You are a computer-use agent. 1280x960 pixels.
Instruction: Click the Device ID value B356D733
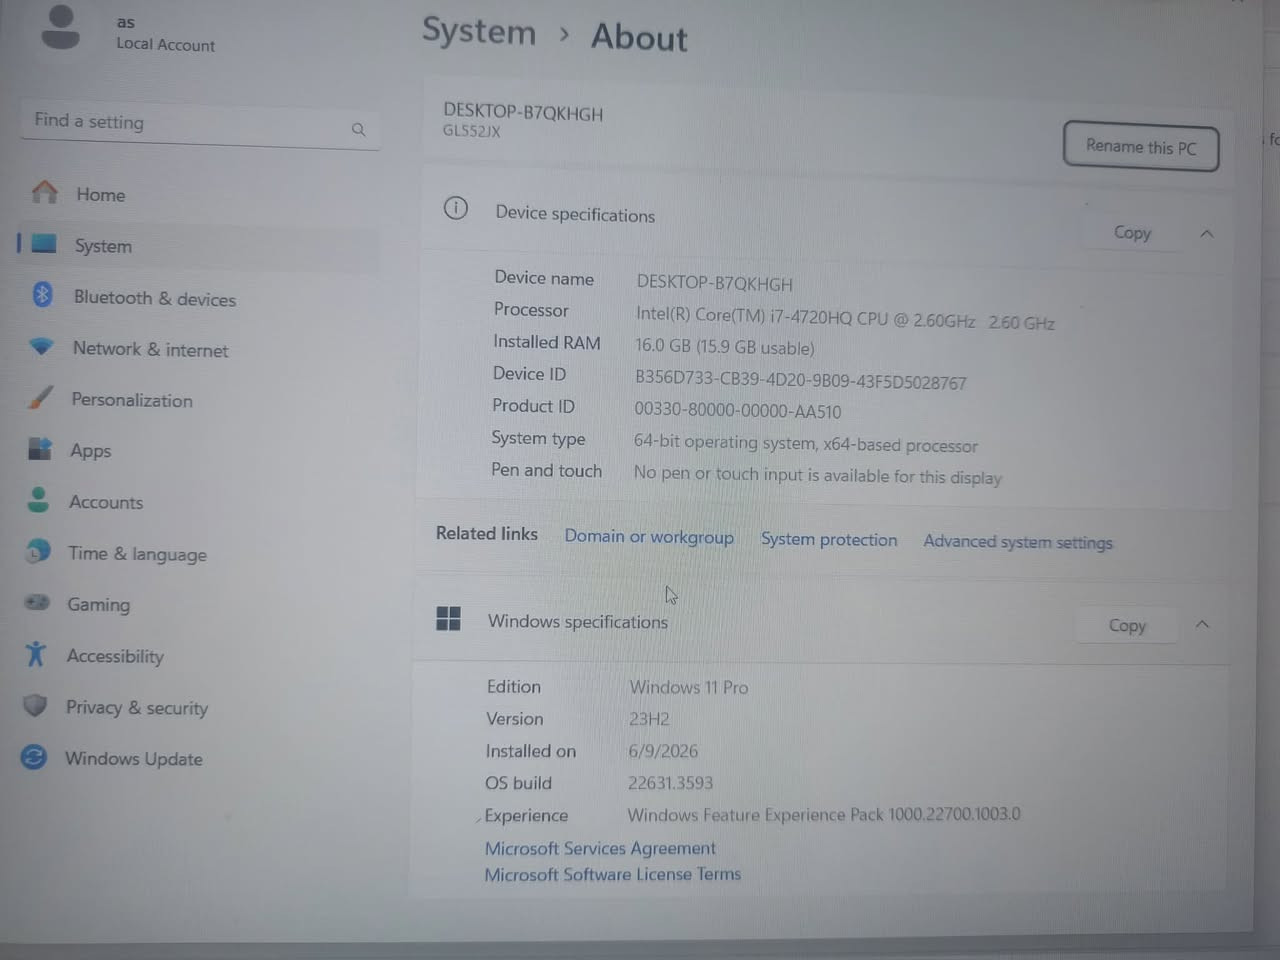click(801, 380)
